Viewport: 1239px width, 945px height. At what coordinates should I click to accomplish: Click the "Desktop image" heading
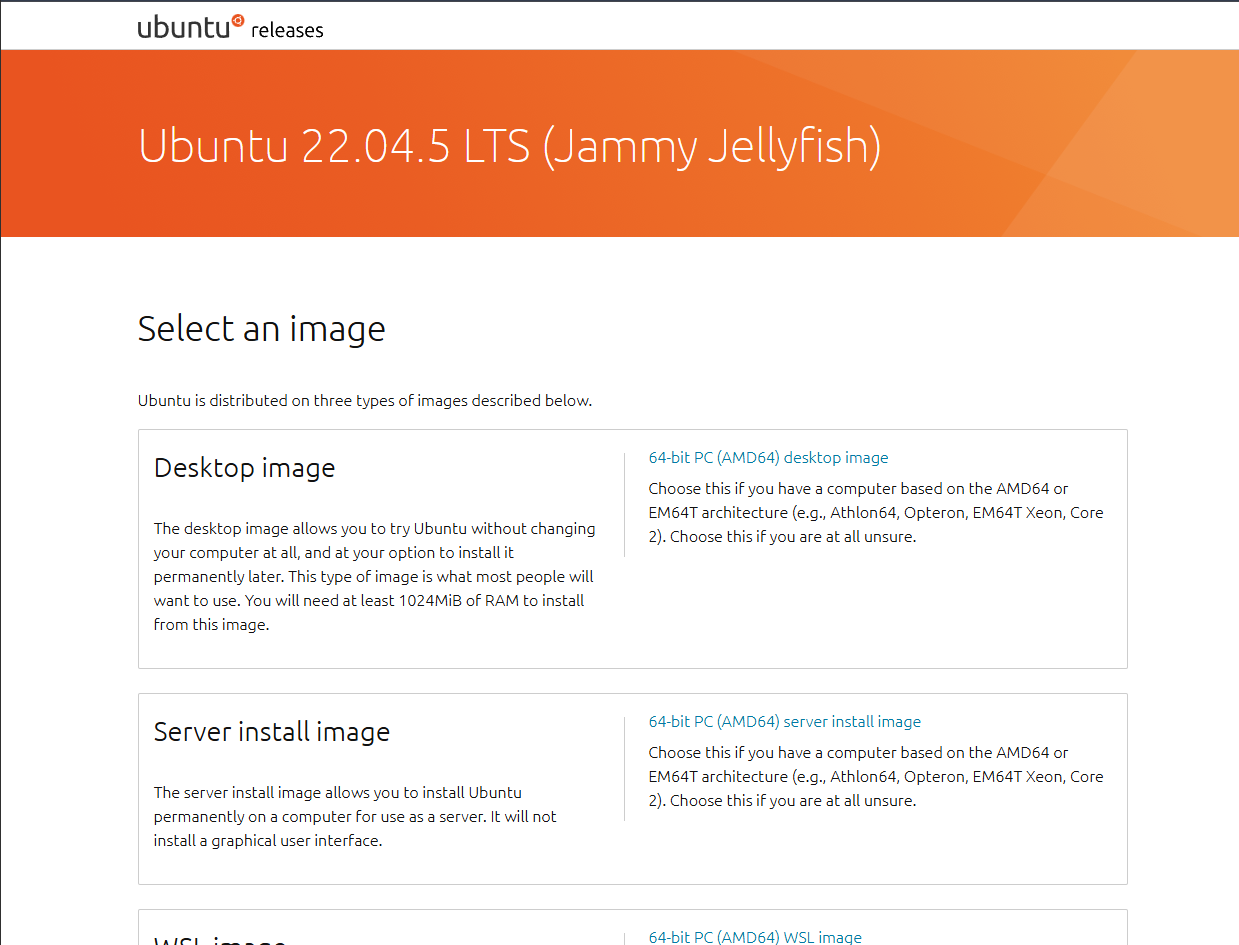coord(245,468)
